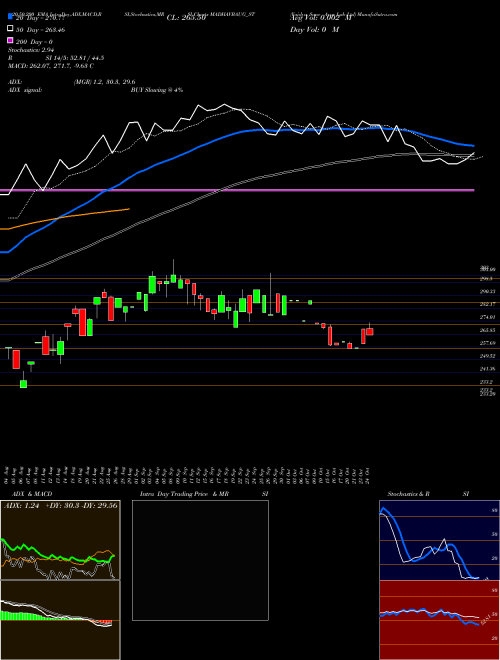The width and height of the screenshot is (500, 660).
Task: Click the horizontal magenta 200 Day line
Action: [237, 190]
